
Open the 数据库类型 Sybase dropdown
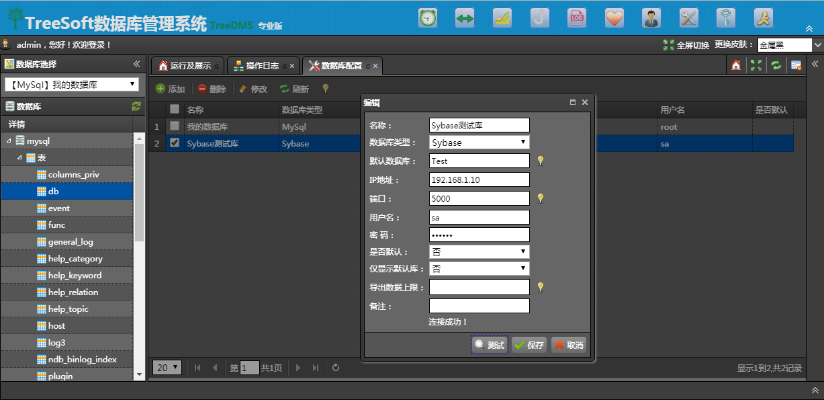point(478,142)
